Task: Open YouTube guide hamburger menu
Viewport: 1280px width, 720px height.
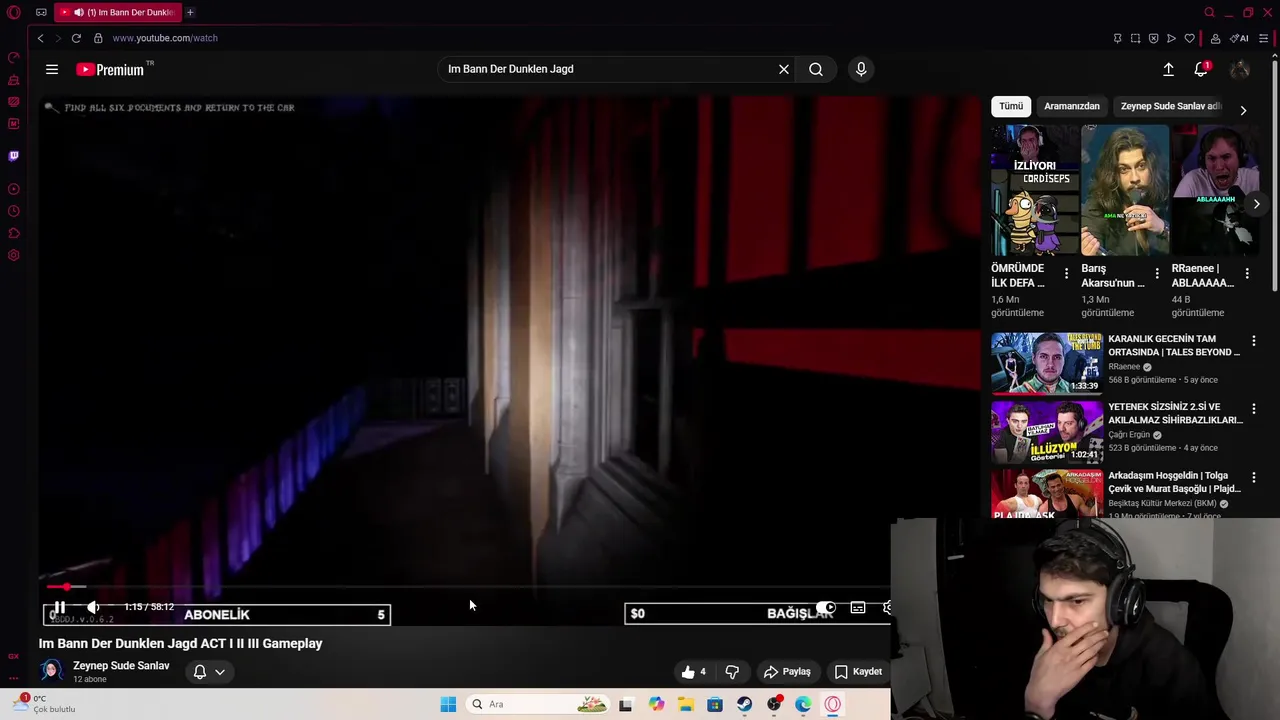Action: pyautogui.click(x=52, y=69)
